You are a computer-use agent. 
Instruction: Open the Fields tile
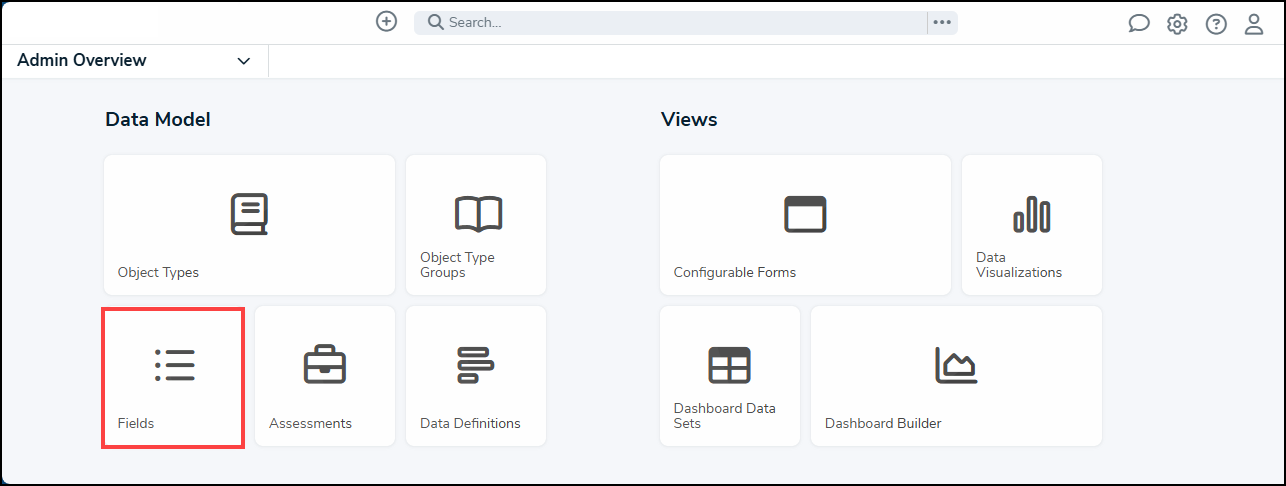174,377
